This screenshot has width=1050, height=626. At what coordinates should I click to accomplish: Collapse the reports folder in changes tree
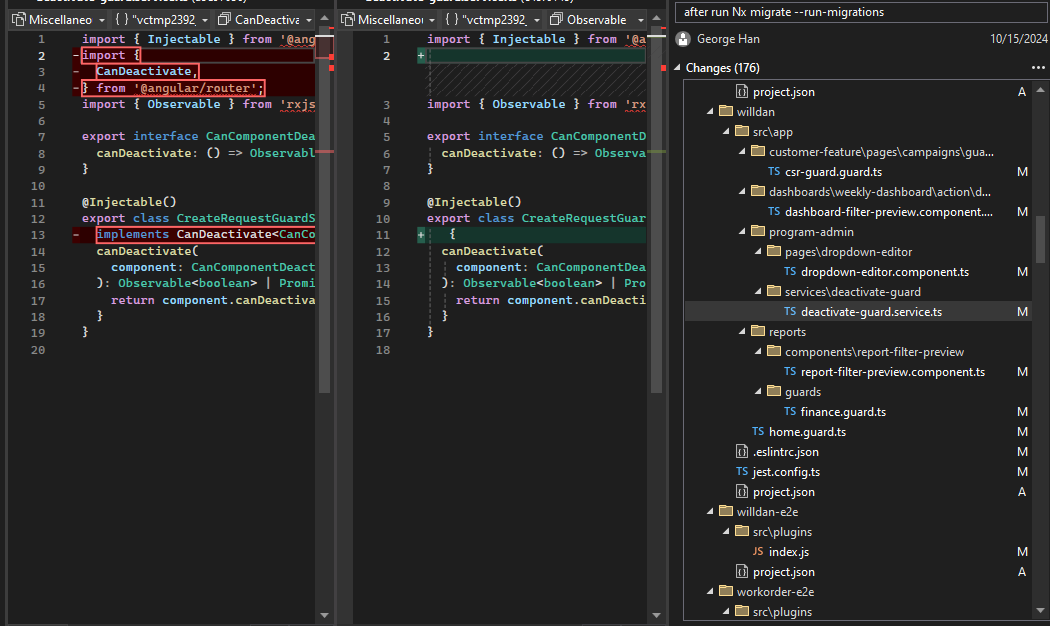742,332
